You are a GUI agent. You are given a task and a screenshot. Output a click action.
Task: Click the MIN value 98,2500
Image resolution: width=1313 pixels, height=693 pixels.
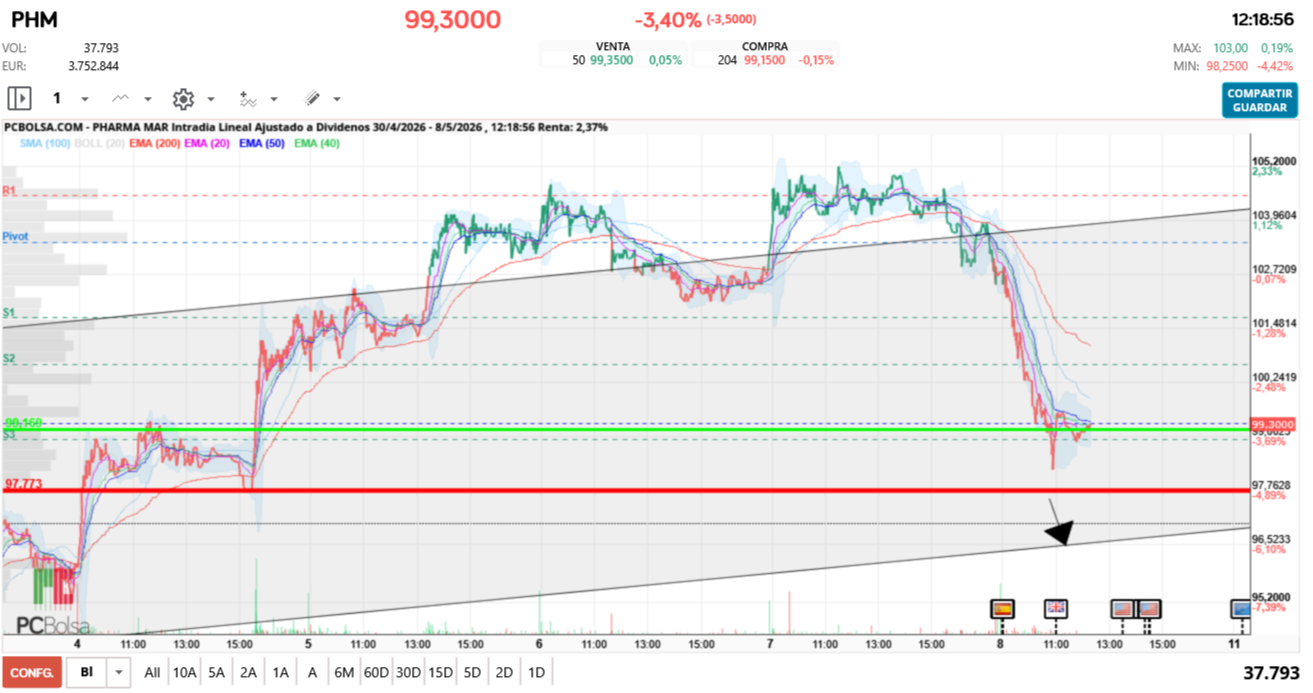[x=1226, y=66]
